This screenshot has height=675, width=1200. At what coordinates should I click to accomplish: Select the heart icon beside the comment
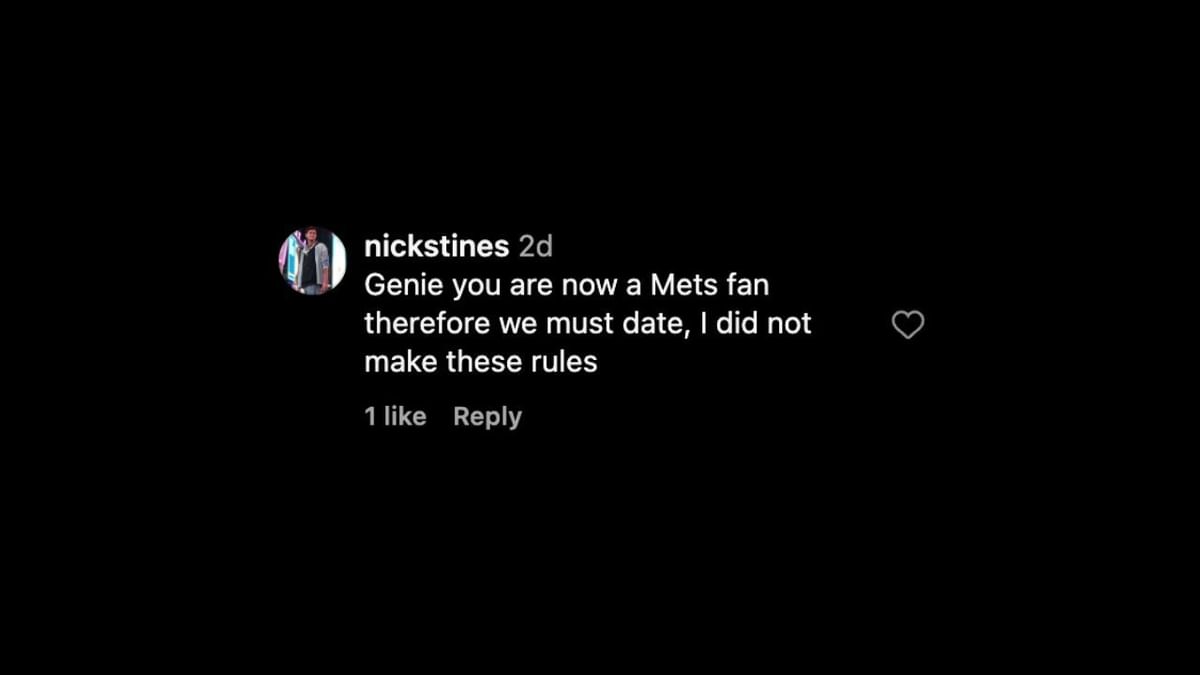click(908, 323)
